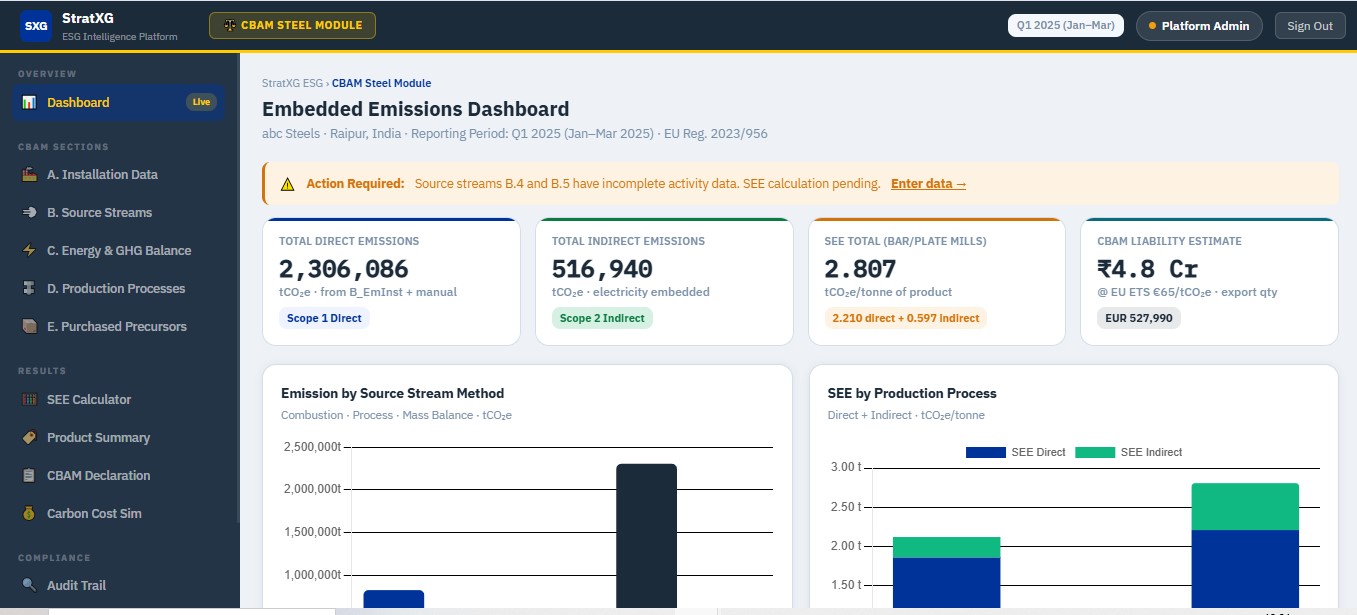1357x615 pixels.
Task: Click the Production Processes icon
Action: (x=29, y=288)
